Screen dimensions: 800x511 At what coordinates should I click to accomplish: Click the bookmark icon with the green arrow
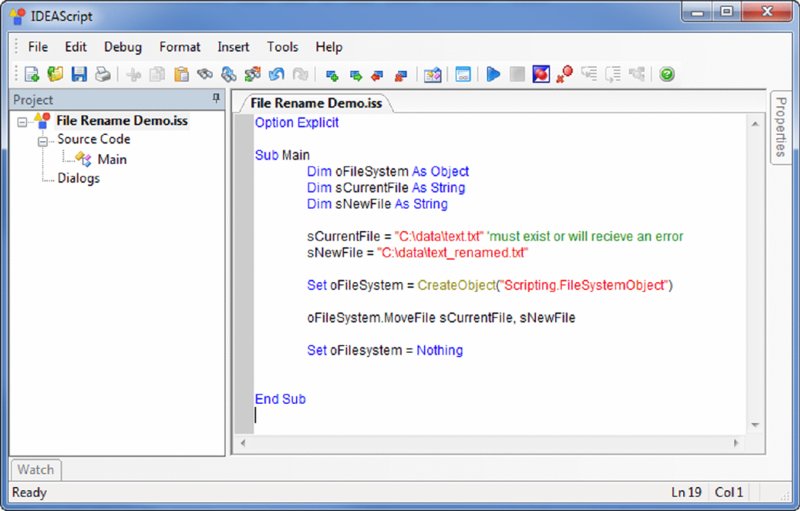(356, 75)
